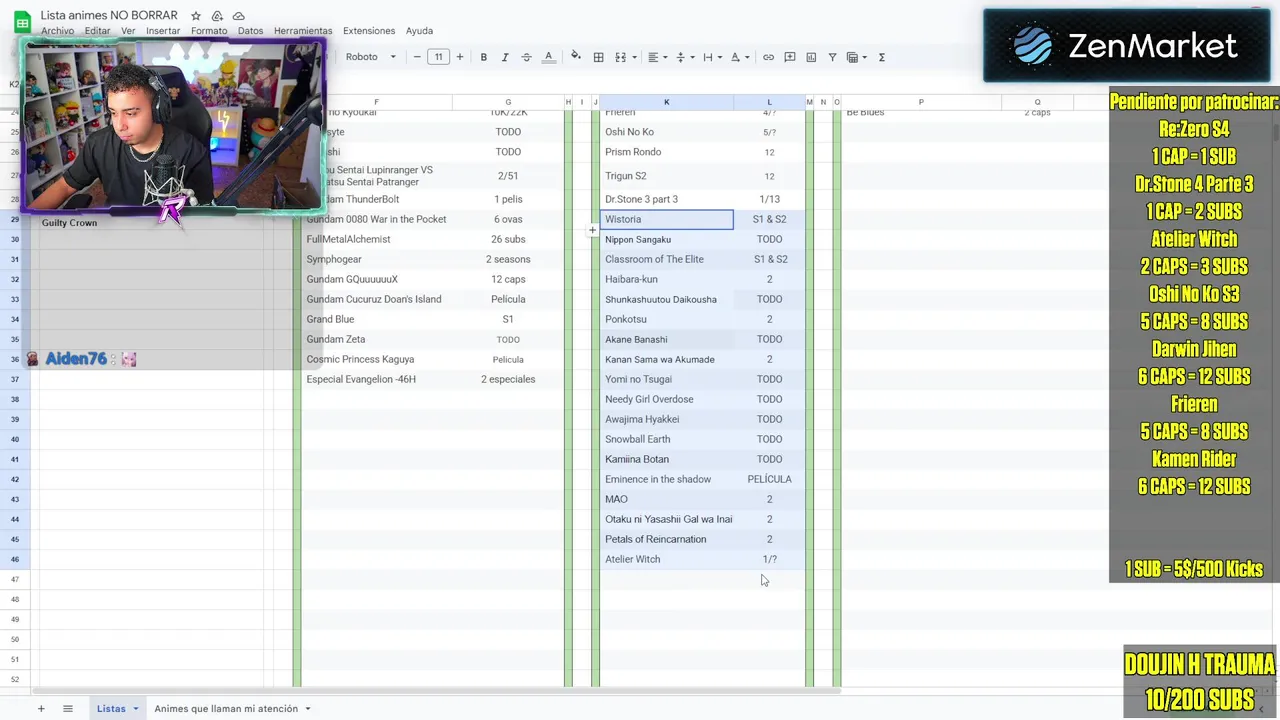
Task: Select row 37 header
Action: [x=15, y=379]
